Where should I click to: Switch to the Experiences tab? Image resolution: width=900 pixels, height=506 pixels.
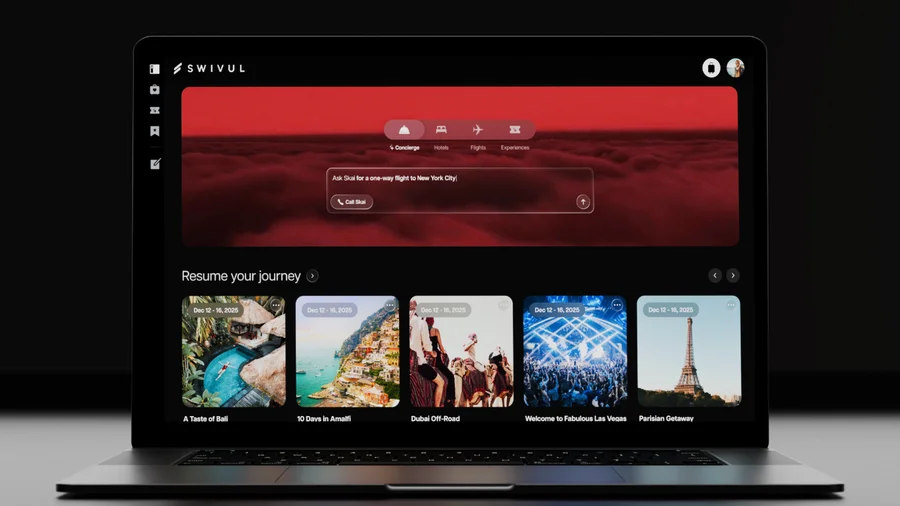tap(515, 130)
